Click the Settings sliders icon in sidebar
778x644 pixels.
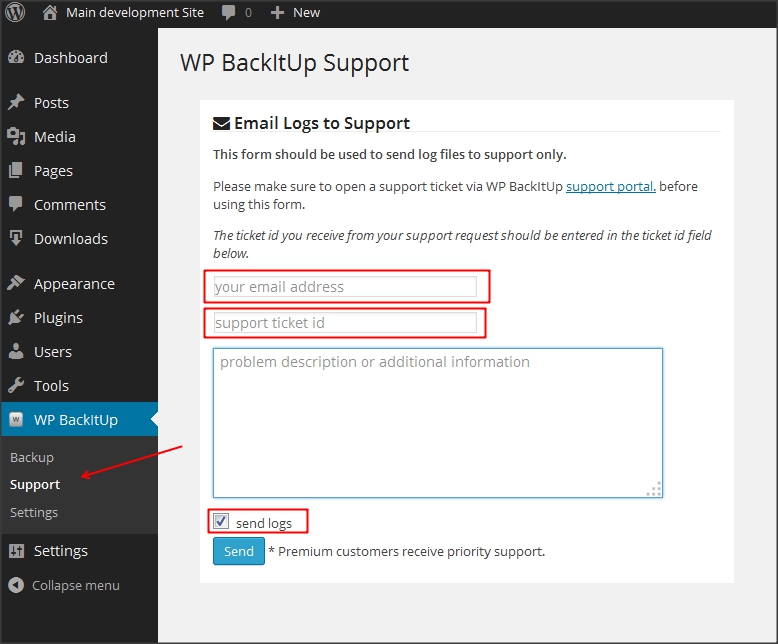point(16,551)
